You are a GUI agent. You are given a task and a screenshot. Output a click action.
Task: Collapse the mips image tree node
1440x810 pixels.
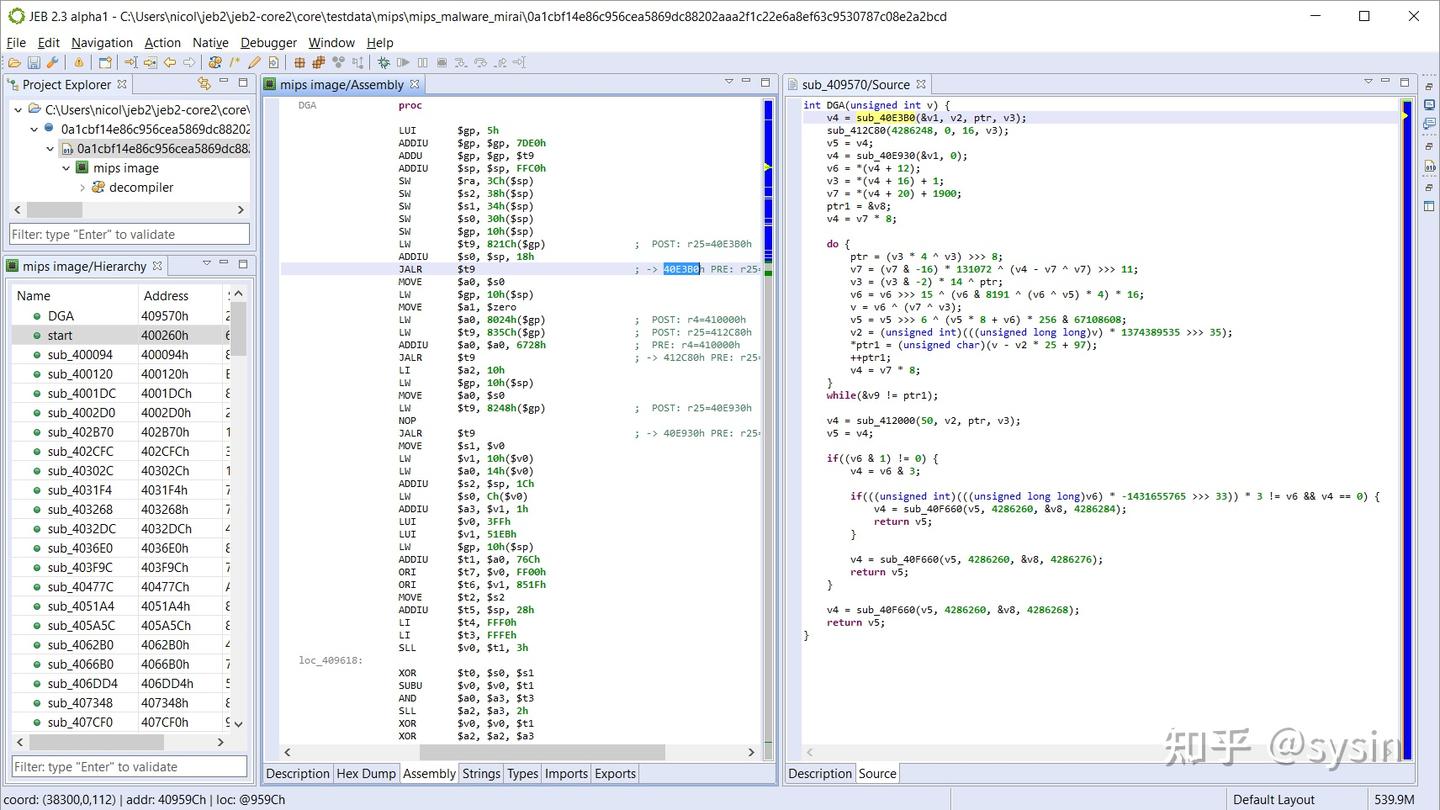[66, 168]
